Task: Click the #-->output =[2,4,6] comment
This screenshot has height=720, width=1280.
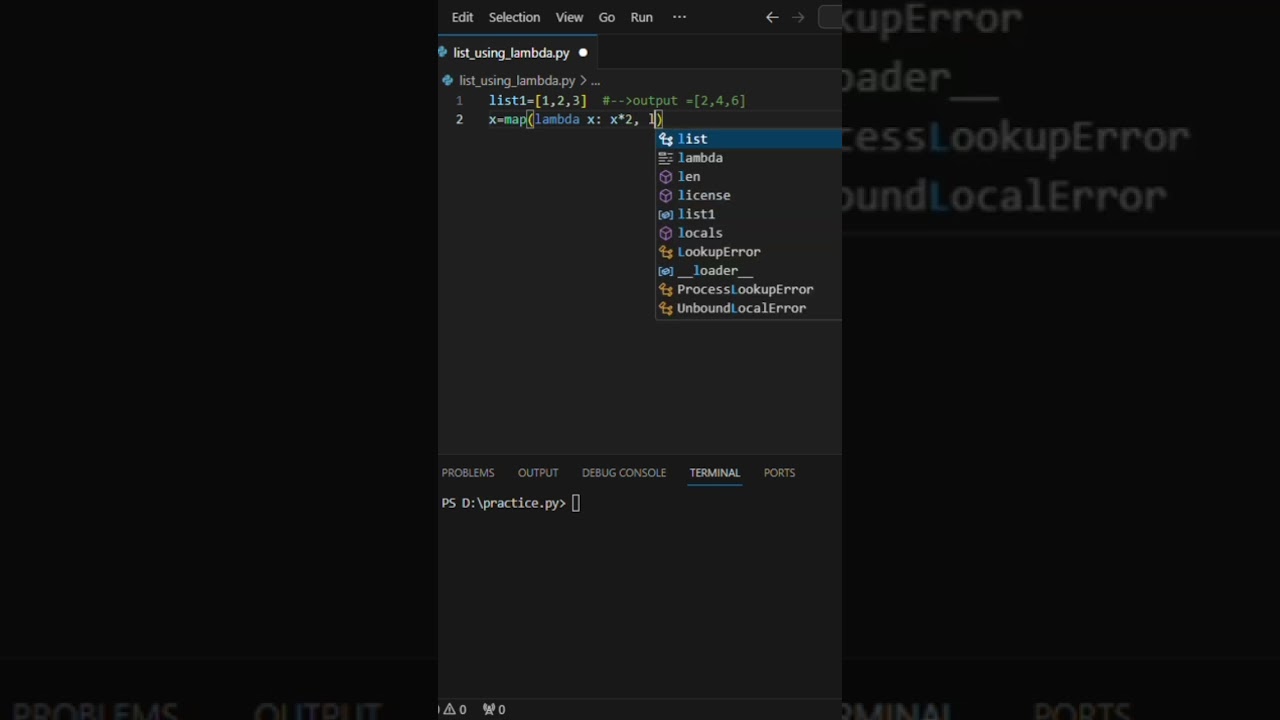Action: click(x=673, y=101)
